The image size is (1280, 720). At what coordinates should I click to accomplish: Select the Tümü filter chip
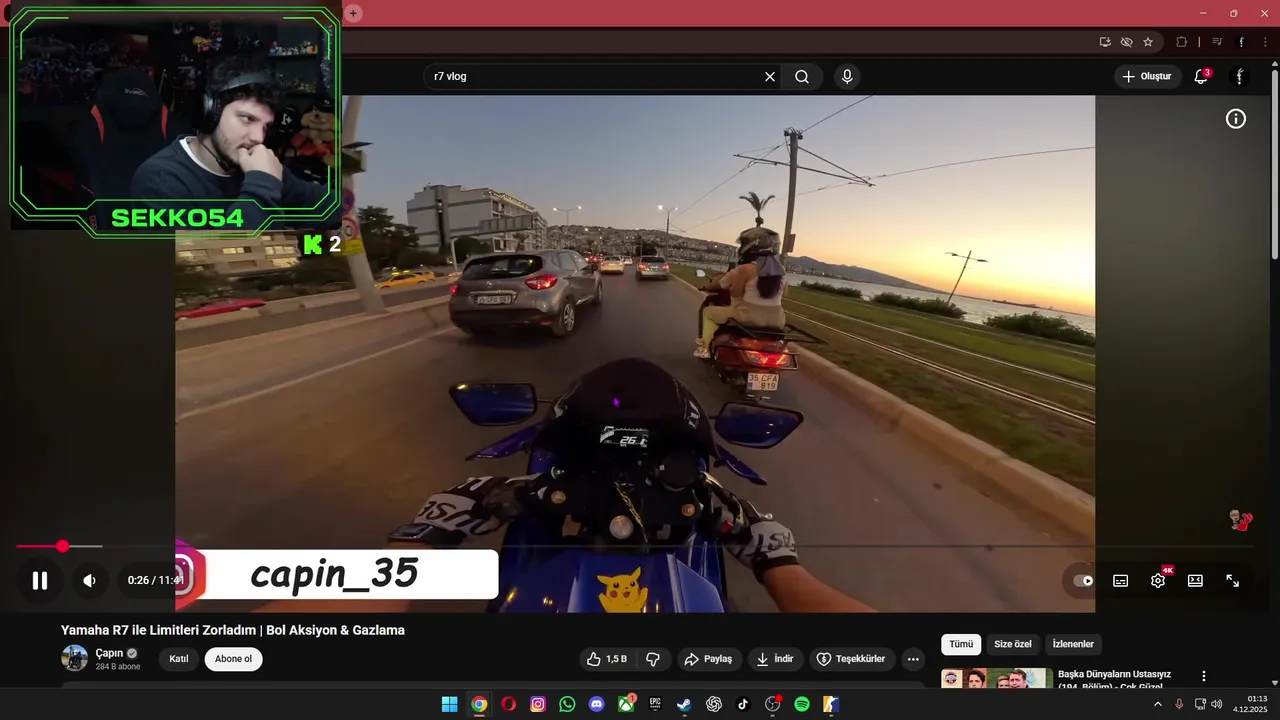pos(961,644)
